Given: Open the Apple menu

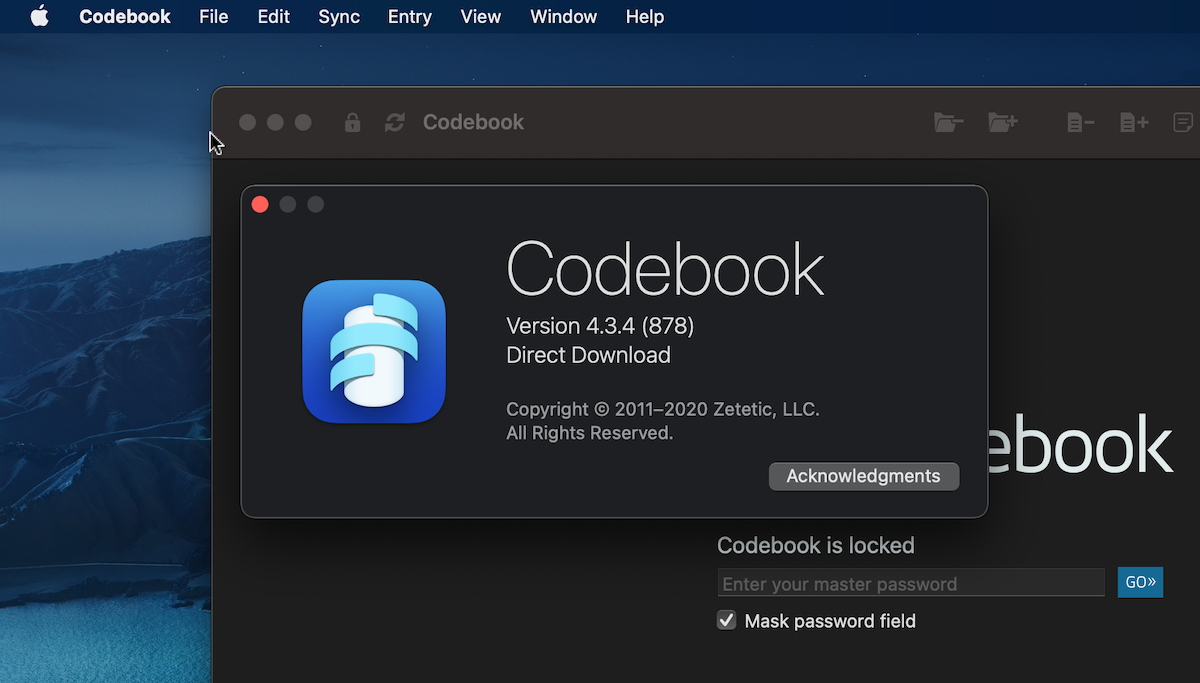Looking at the screenshot, I should (39, 16).
